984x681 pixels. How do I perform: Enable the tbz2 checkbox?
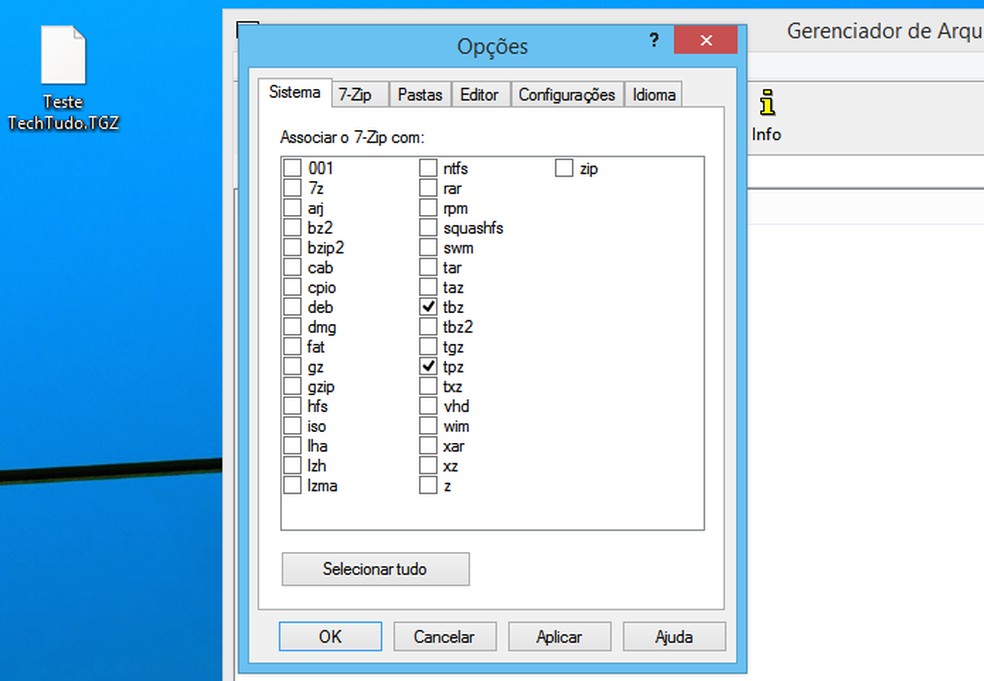pos(428,327)
